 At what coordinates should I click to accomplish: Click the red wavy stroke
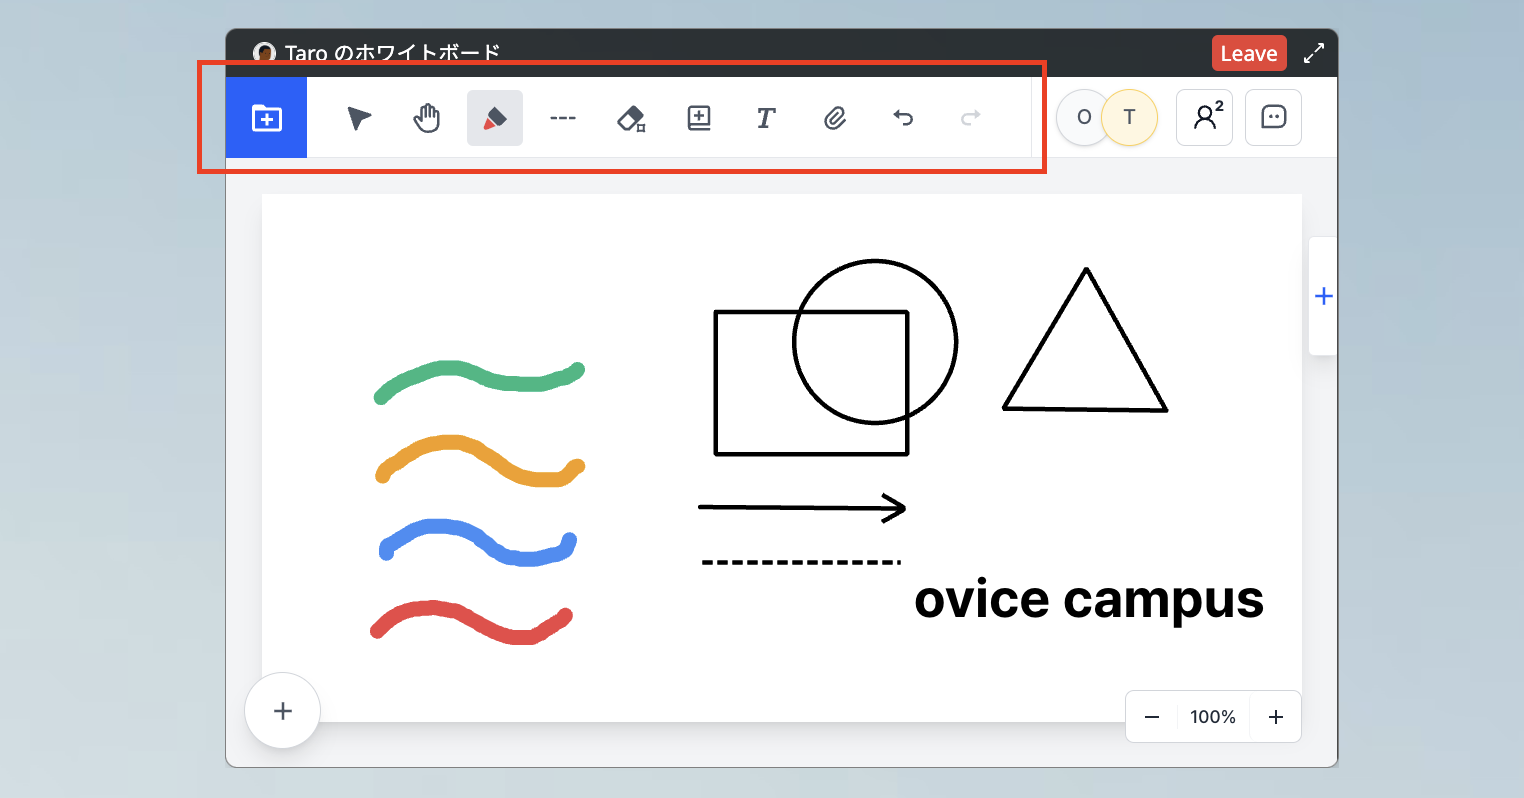click(x=470, y=622)
